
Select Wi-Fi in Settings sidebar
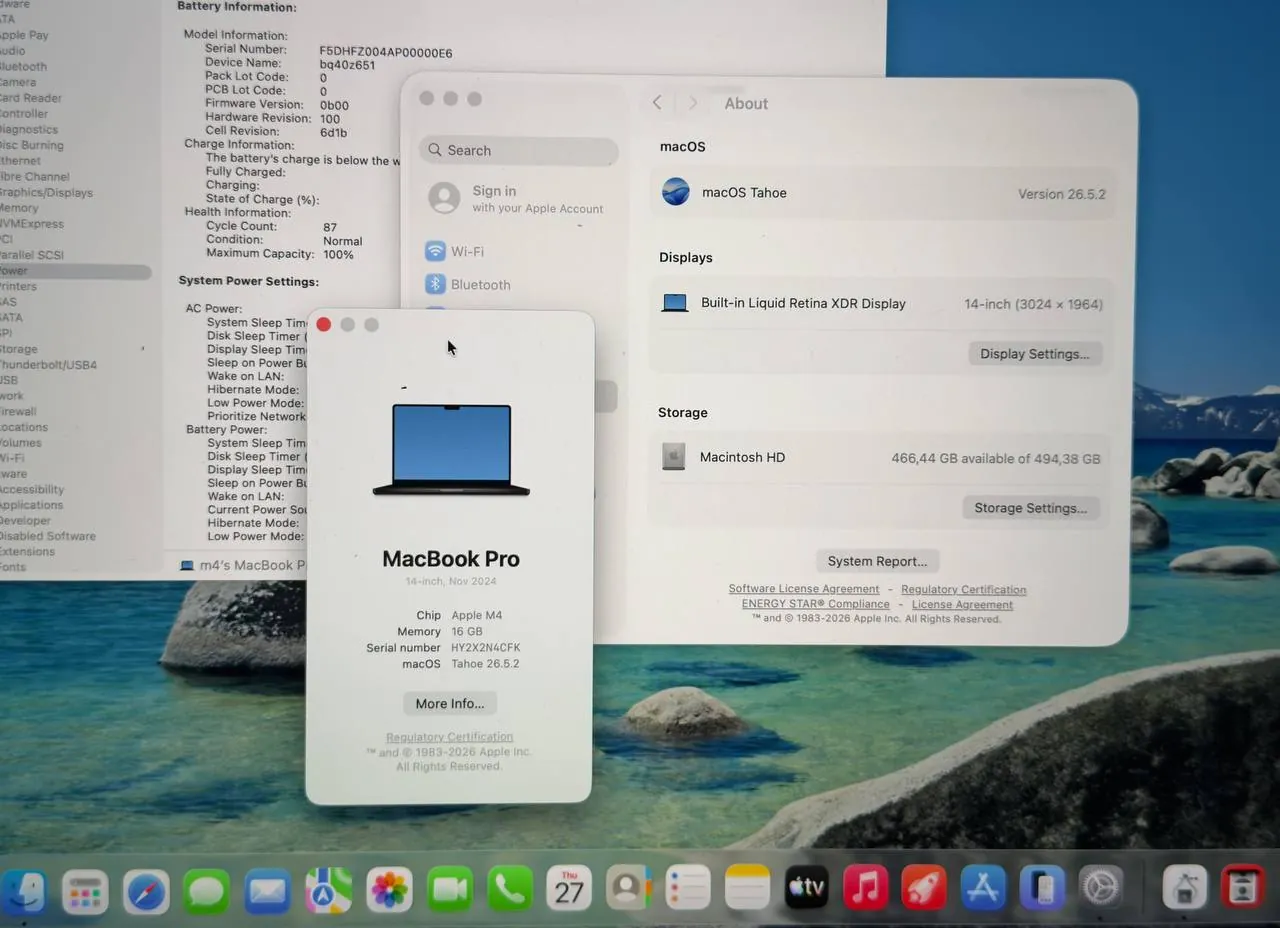tap(467, 251)
